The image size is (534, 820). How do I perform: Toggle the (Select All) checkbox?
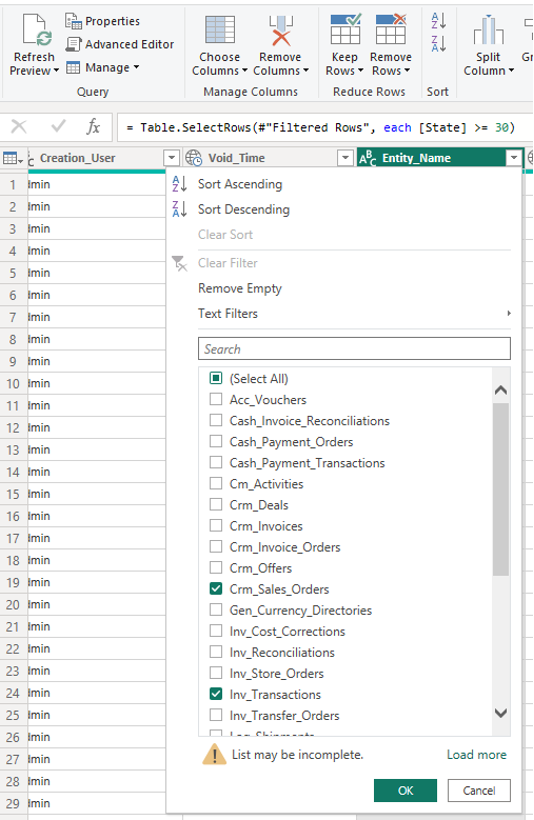215,378
